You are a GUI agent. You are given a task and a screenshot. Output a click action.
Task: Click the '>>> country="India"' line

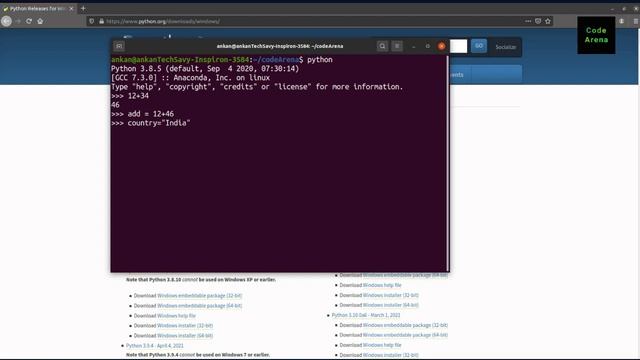(x=151, y=123)
